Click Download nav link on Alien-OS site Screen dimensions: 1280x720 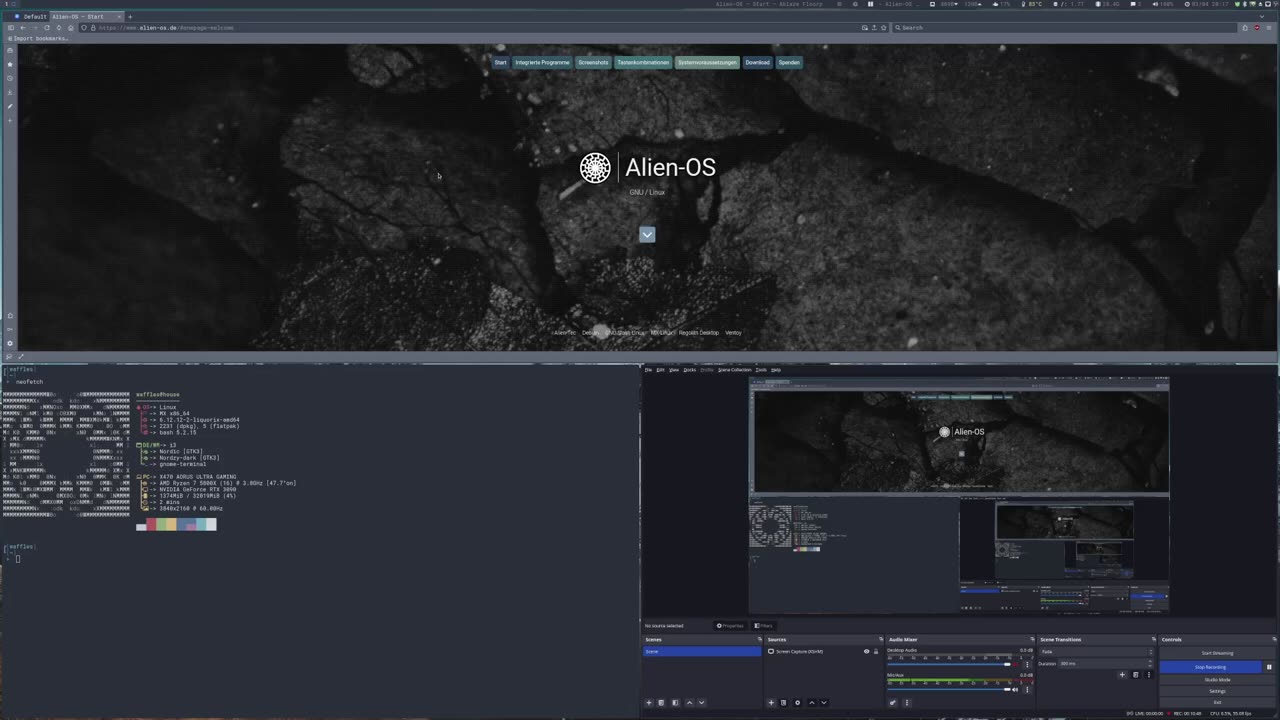click(757, 62)
